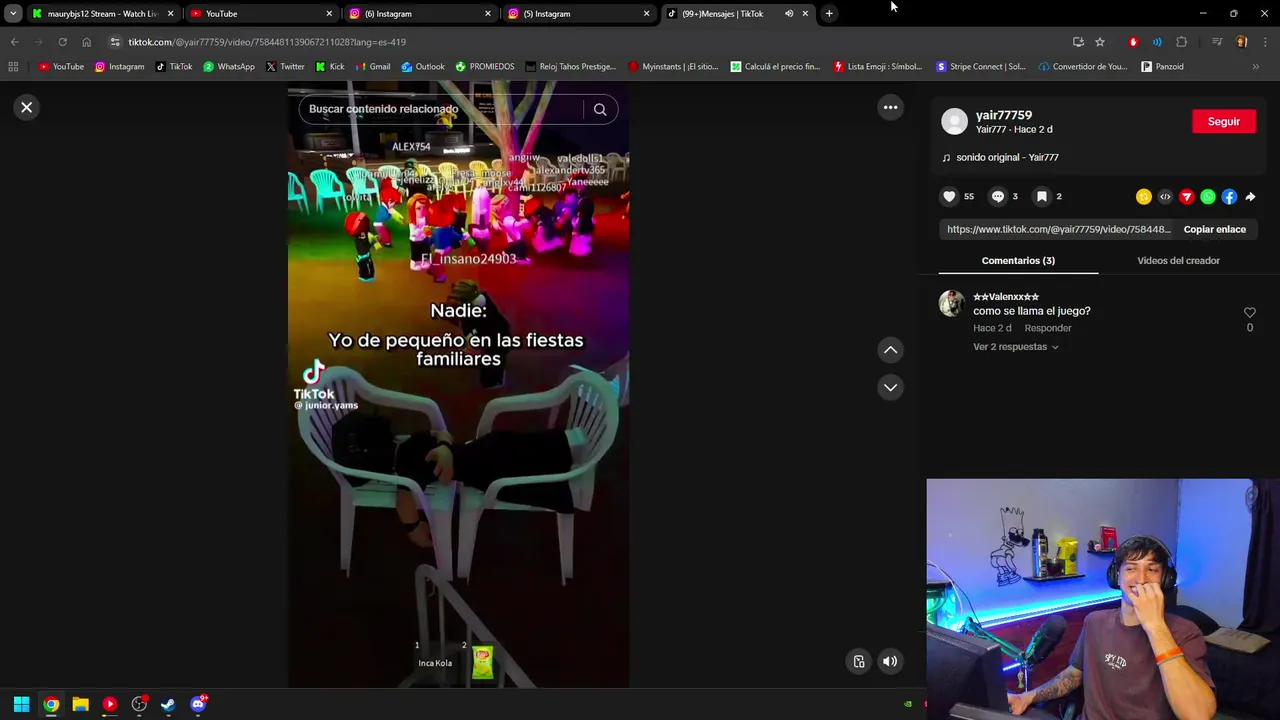
Task: Open the extensions puzzle icon
Action: [x=1181, y=42]
